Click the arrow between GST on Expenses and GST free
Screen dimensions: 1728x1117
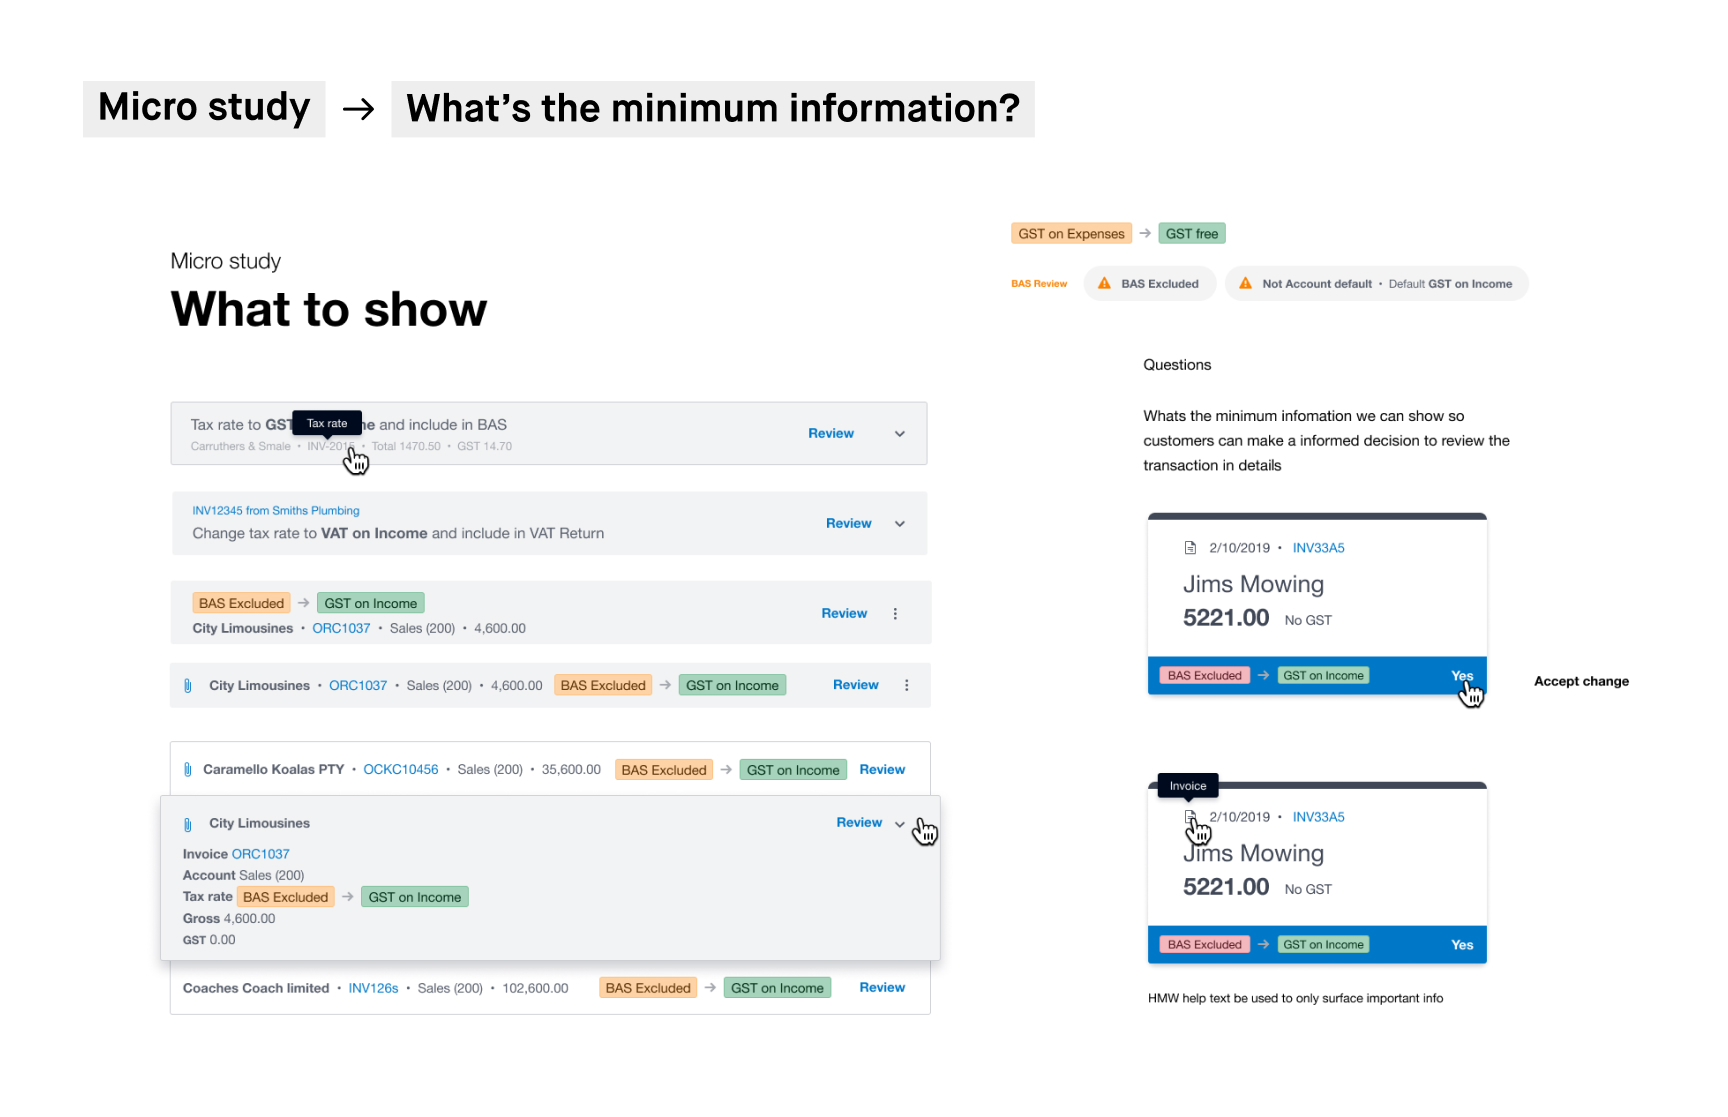(1145, 232)
